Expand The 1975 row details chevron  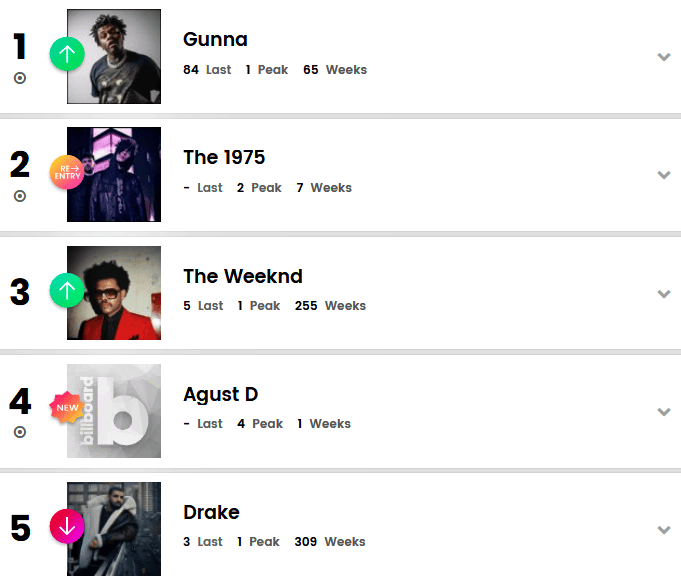tap(663, 175)
